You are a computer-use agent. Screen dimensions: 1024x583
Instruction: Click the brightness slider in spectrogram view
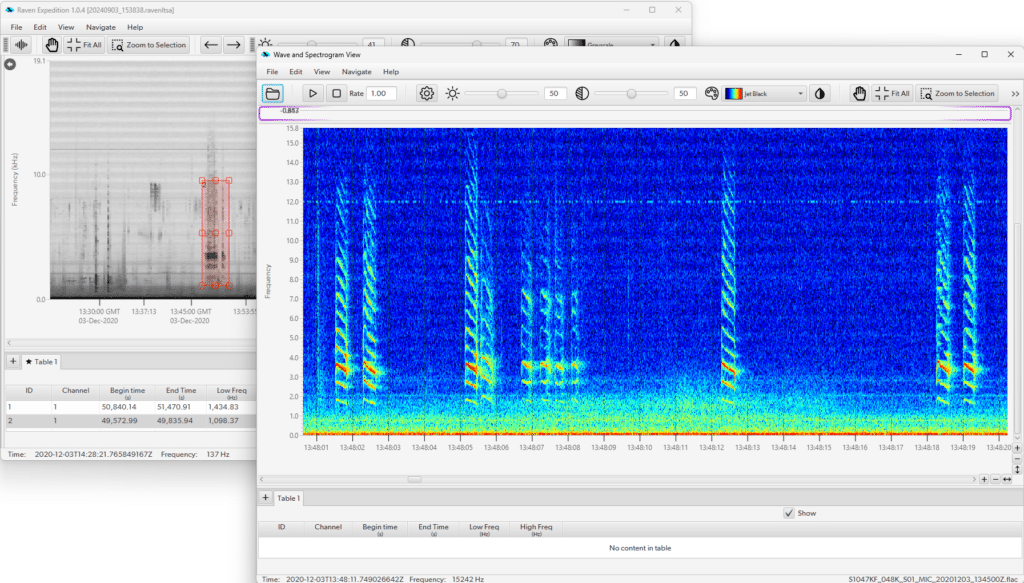(502, 93)
